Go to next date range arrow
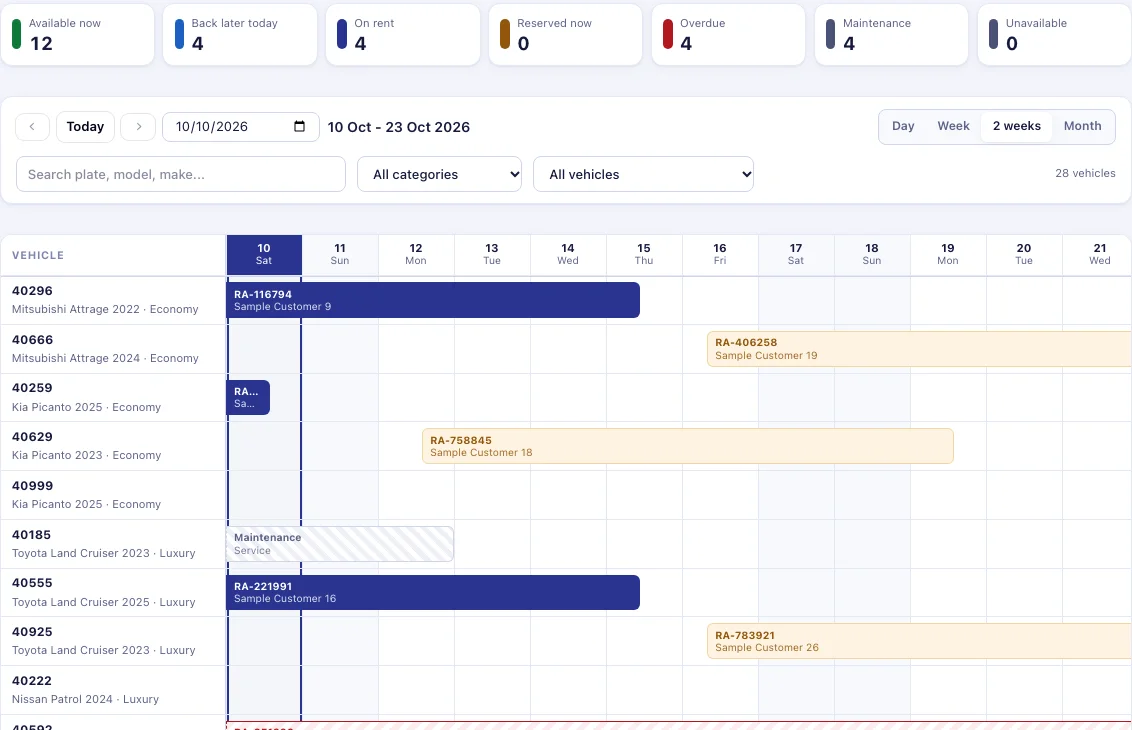 138,126
